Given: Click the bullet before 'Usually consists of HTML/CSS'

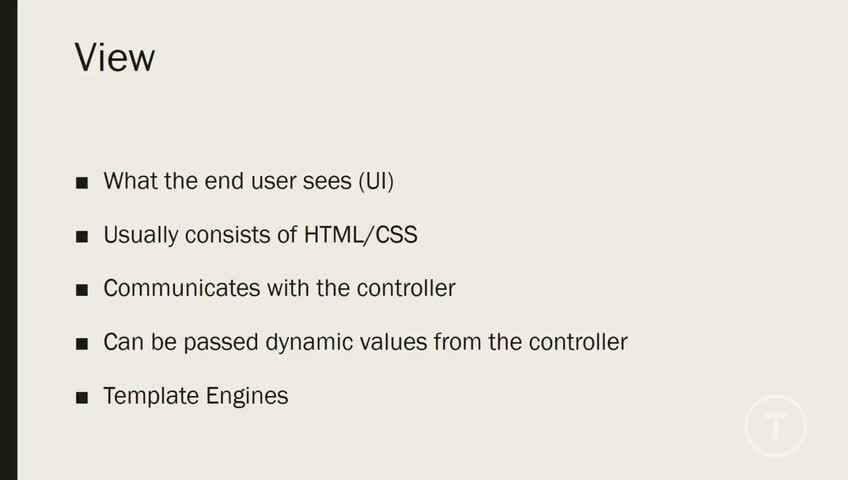Looking at the screenshot, I should coord(82,237).
